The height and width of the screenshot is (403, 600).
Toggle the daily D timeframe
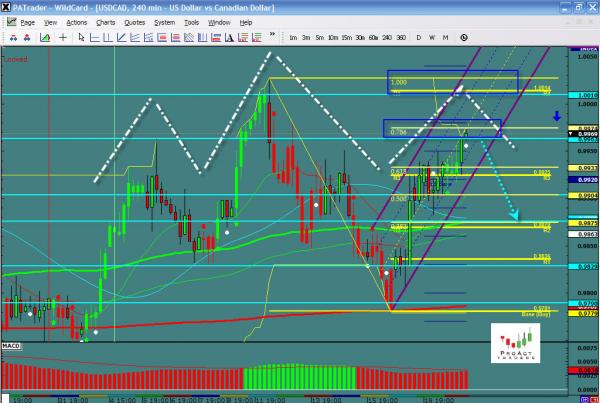(x=419, y=37)
